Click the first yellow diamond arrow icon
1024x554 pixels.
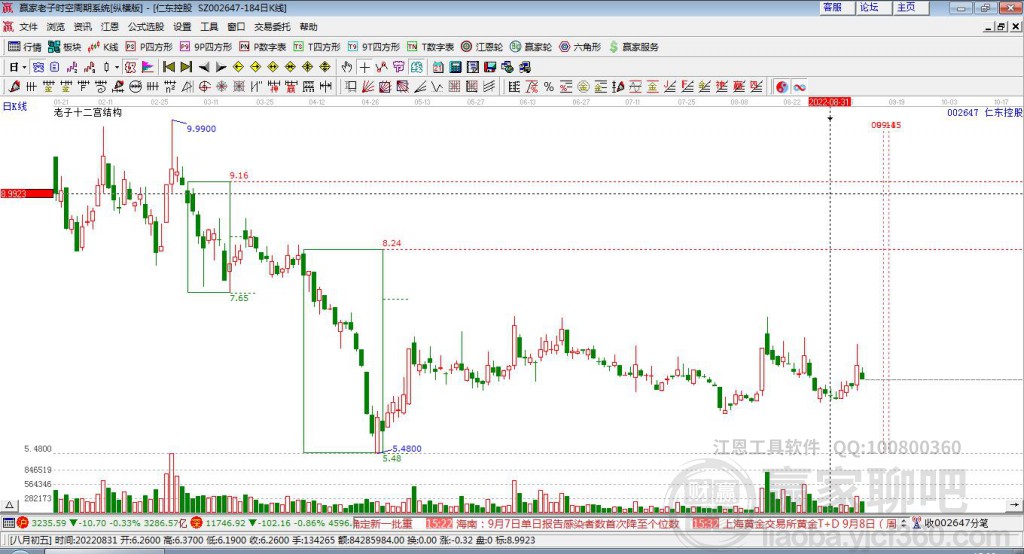pyautogui.click(x=238, y=67)
